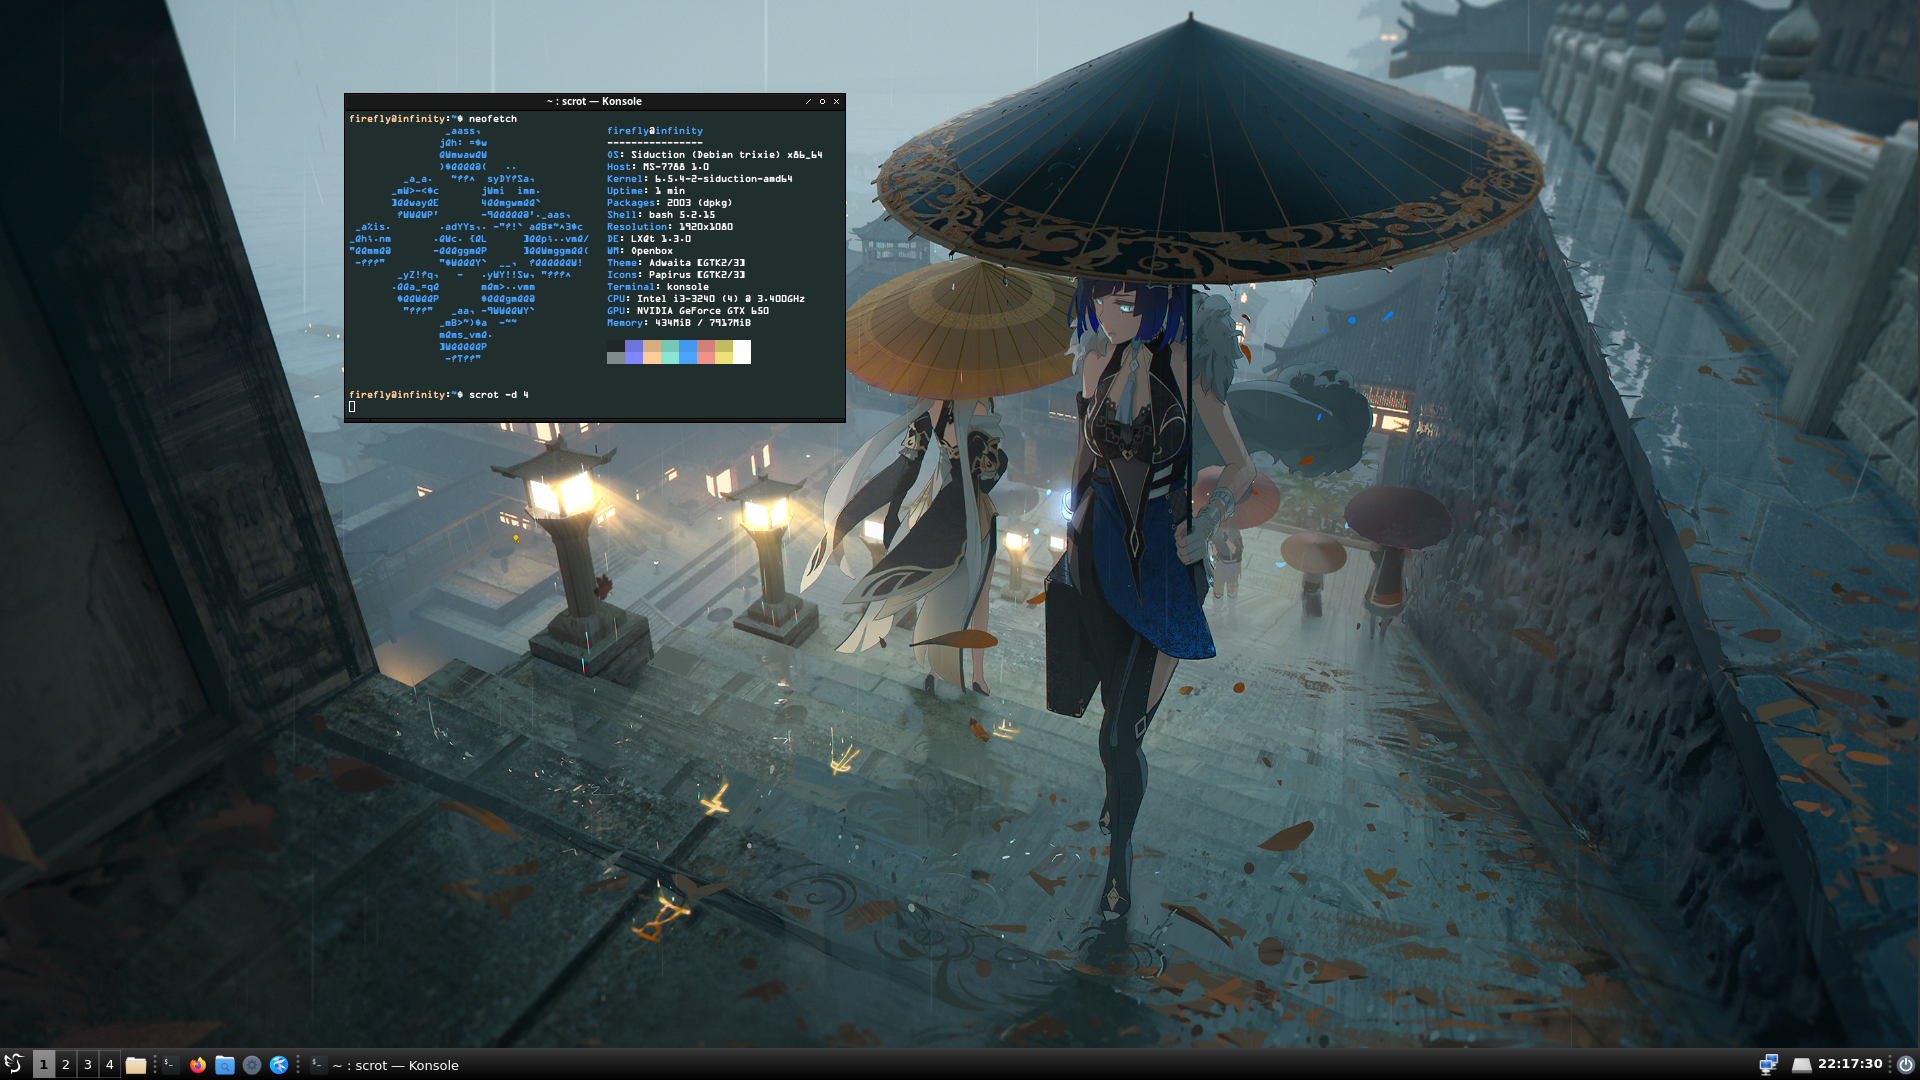Image resolution: width=1920 pixels, height=1080 pixels.
Task: Click the 'Uptime: 1 min' line
Action: [646, 191]
